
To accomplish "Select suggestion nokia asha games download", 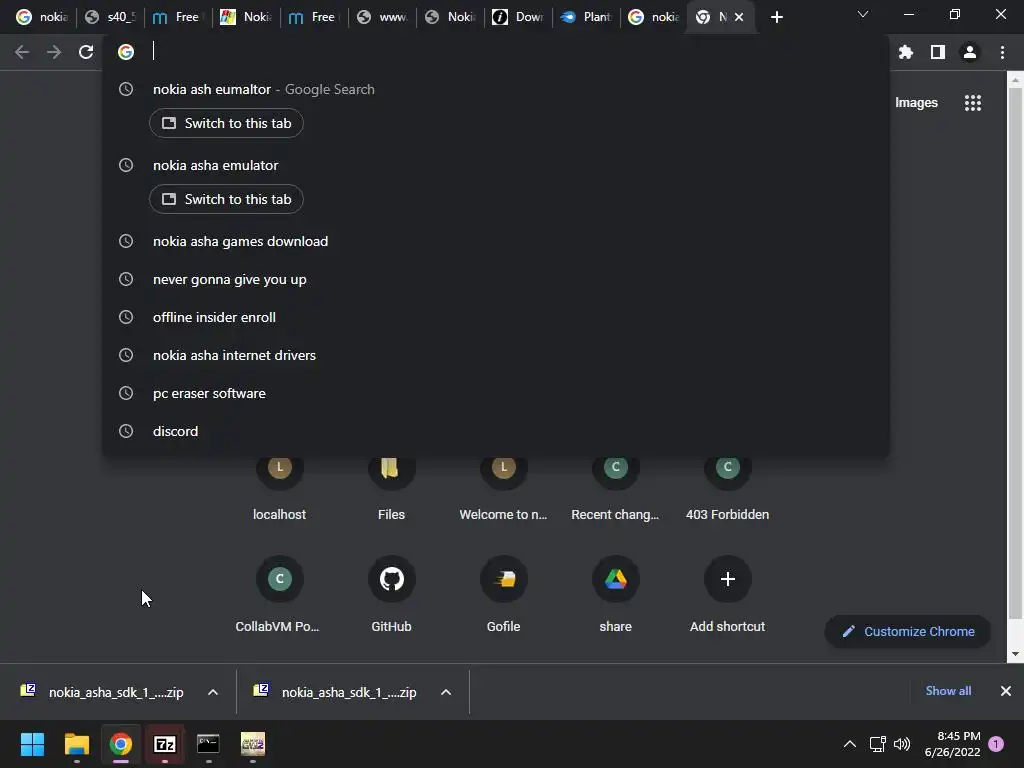I will (496, 242).
